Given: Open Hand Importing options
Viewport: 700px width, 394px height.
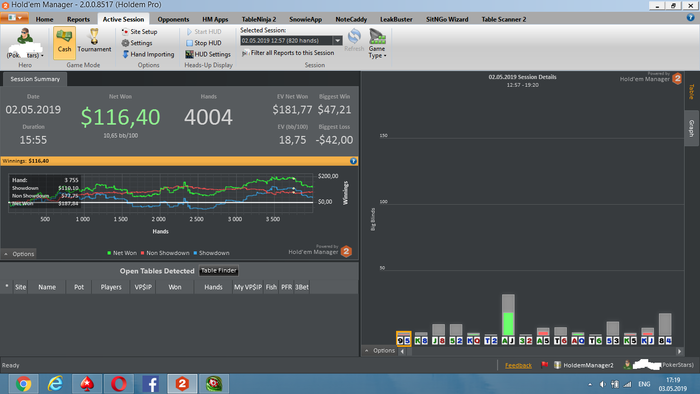Looking at the screenshot, I should click(148, 54).
